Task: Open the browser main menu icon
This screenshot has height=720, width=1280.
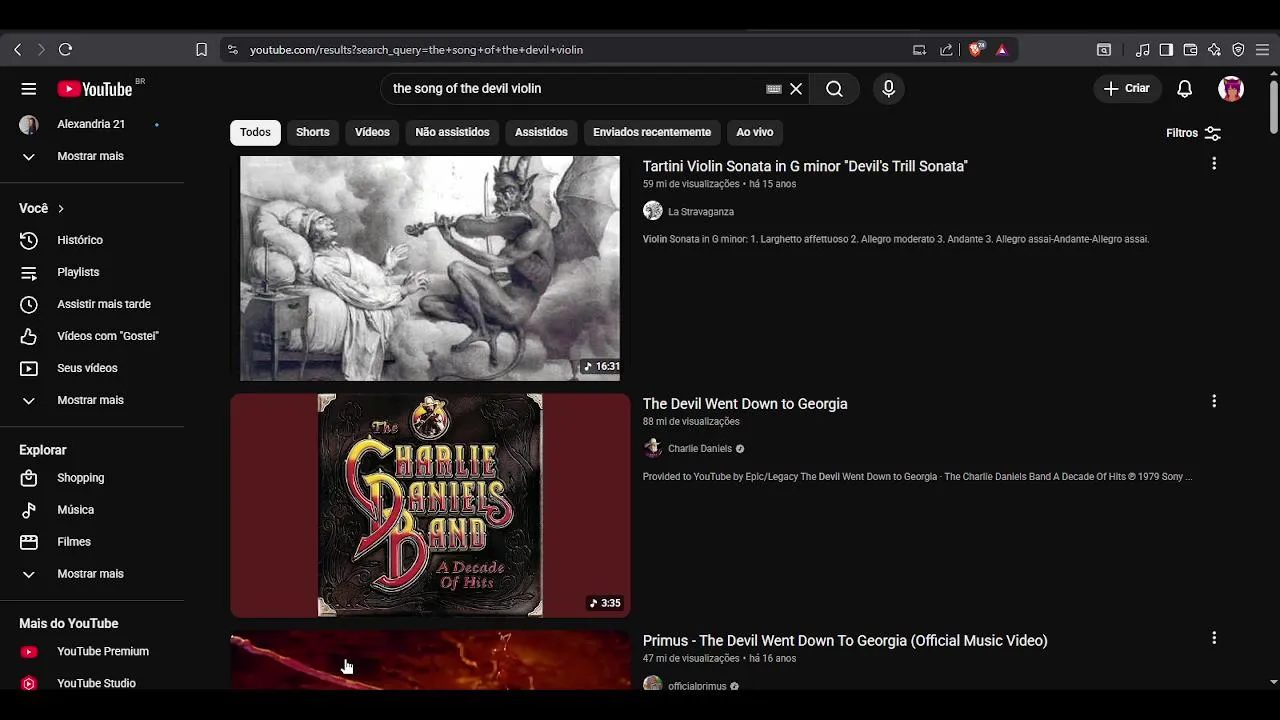Action: pyautogui.click(x=1262, y=49)
